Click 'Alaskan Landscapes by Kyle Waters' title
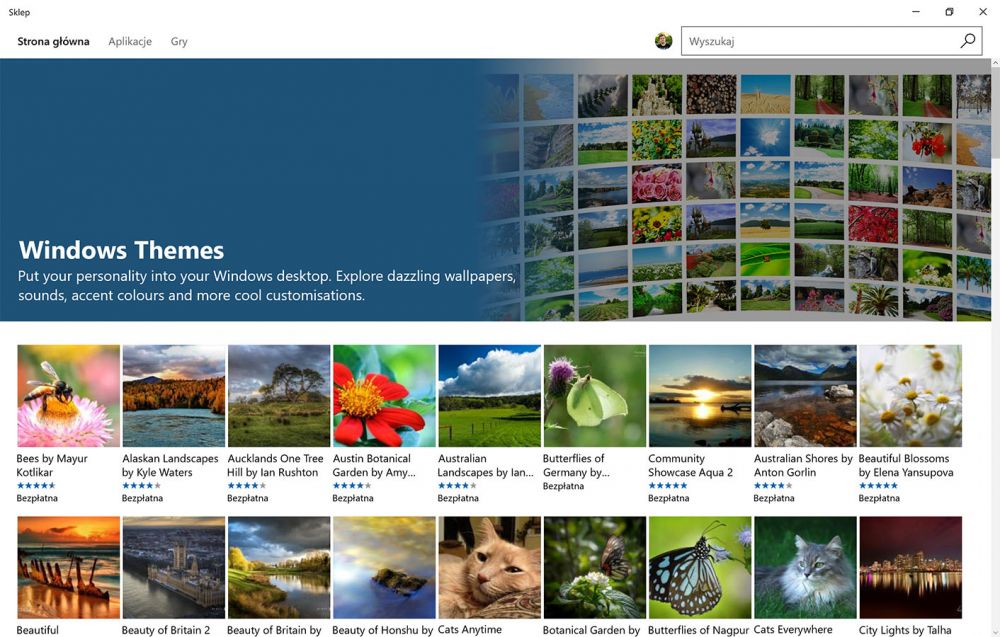The width and height of the screenshot is (1000, 637). 170,465
